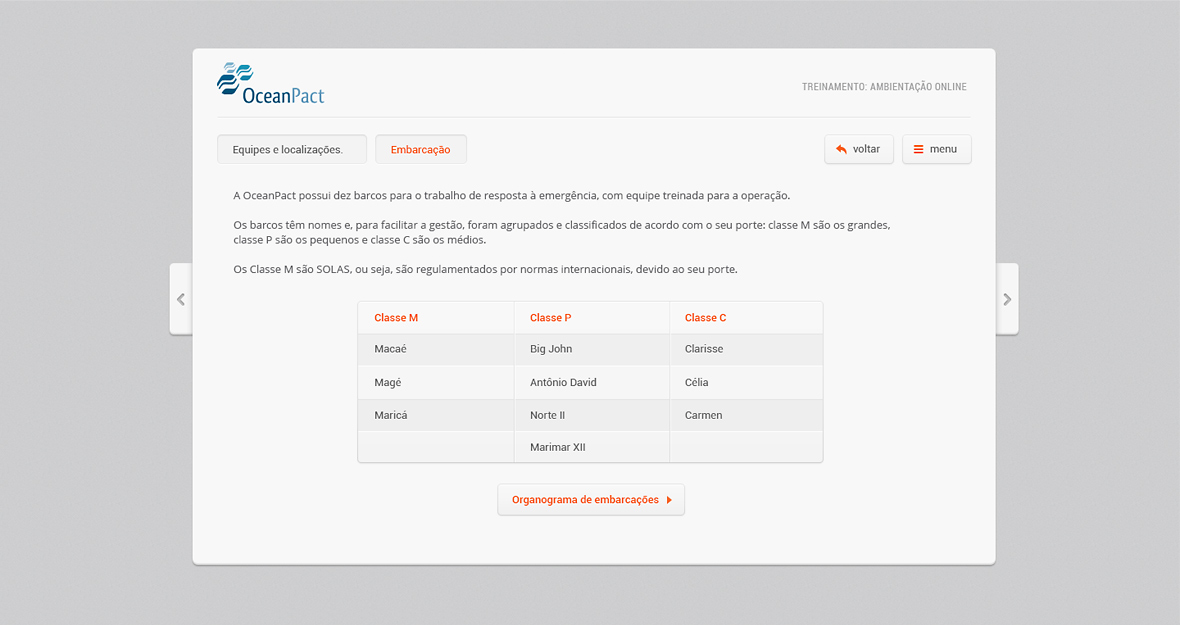Image resolution: width=1180 pixels, height=625 pixels.
Task: Open Organograma de embarcações
Action: 591,499
